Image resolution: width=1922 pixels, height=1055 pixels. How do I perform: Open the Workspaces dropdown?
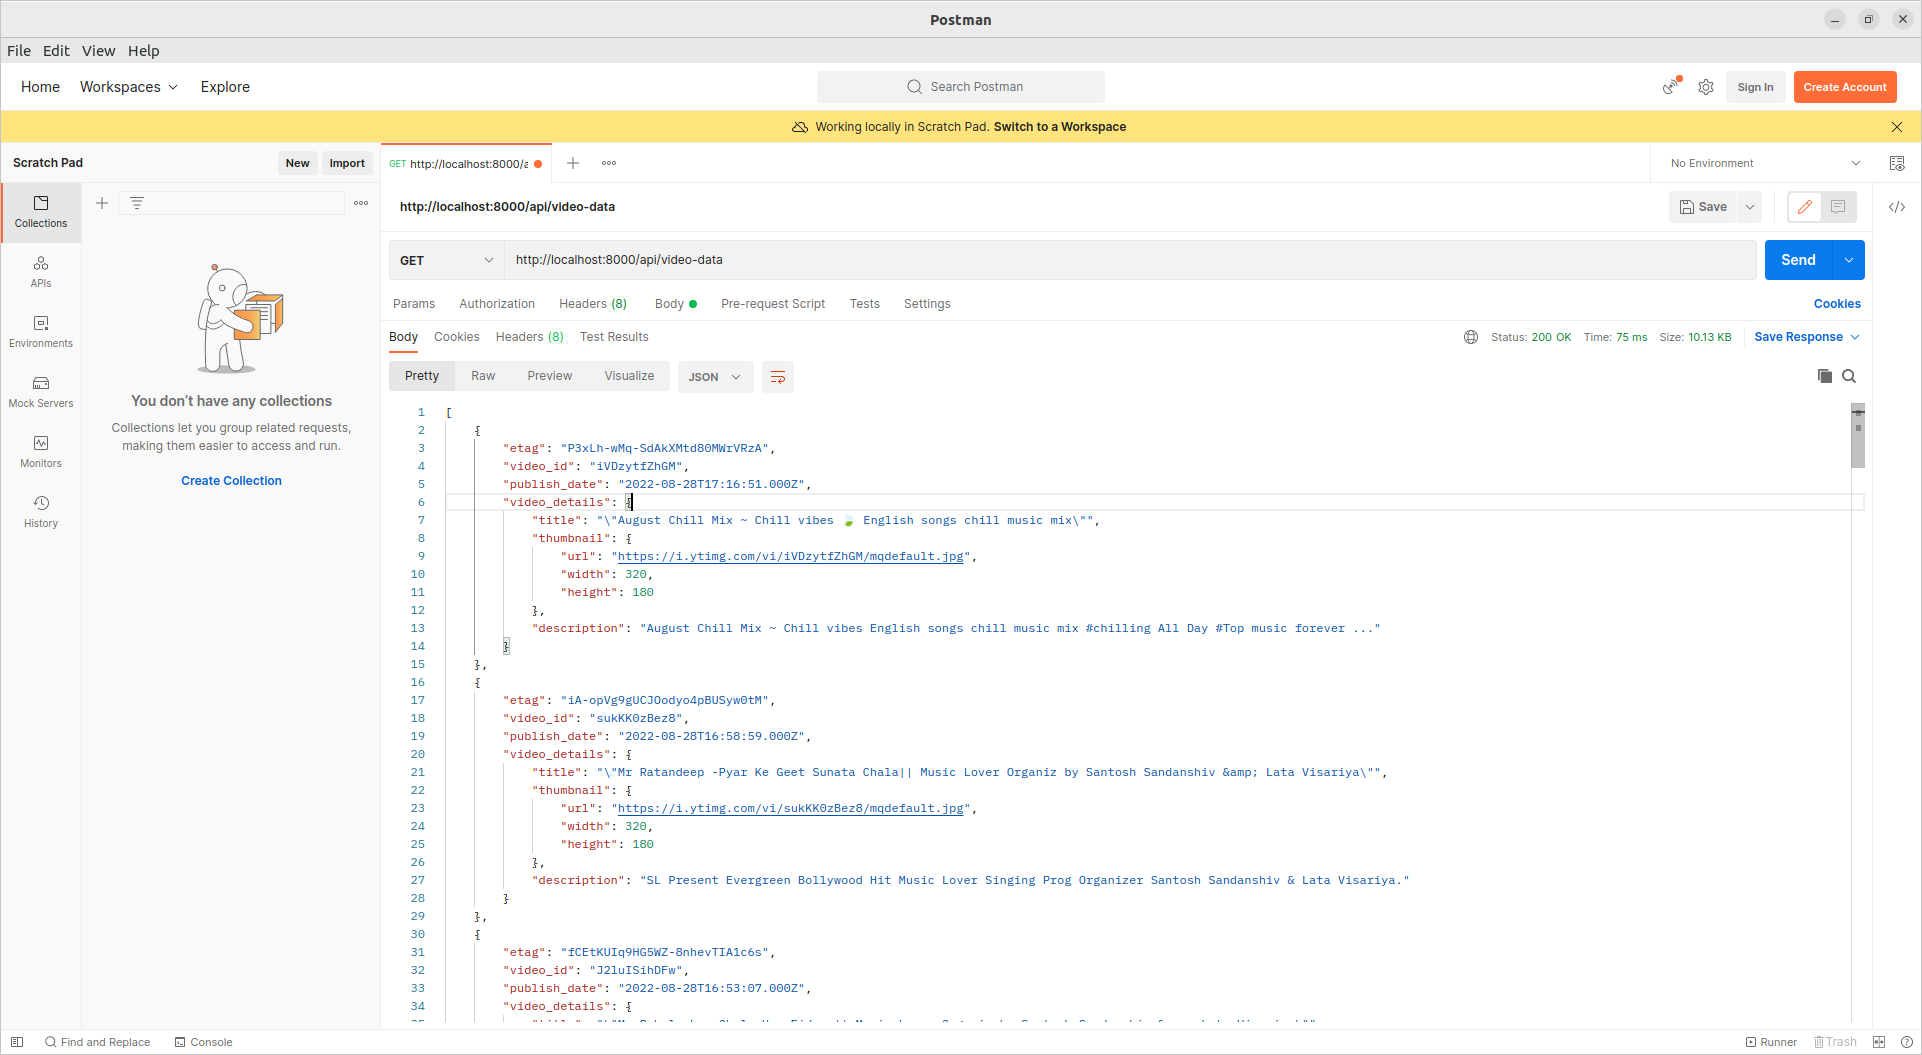point(129,87)
